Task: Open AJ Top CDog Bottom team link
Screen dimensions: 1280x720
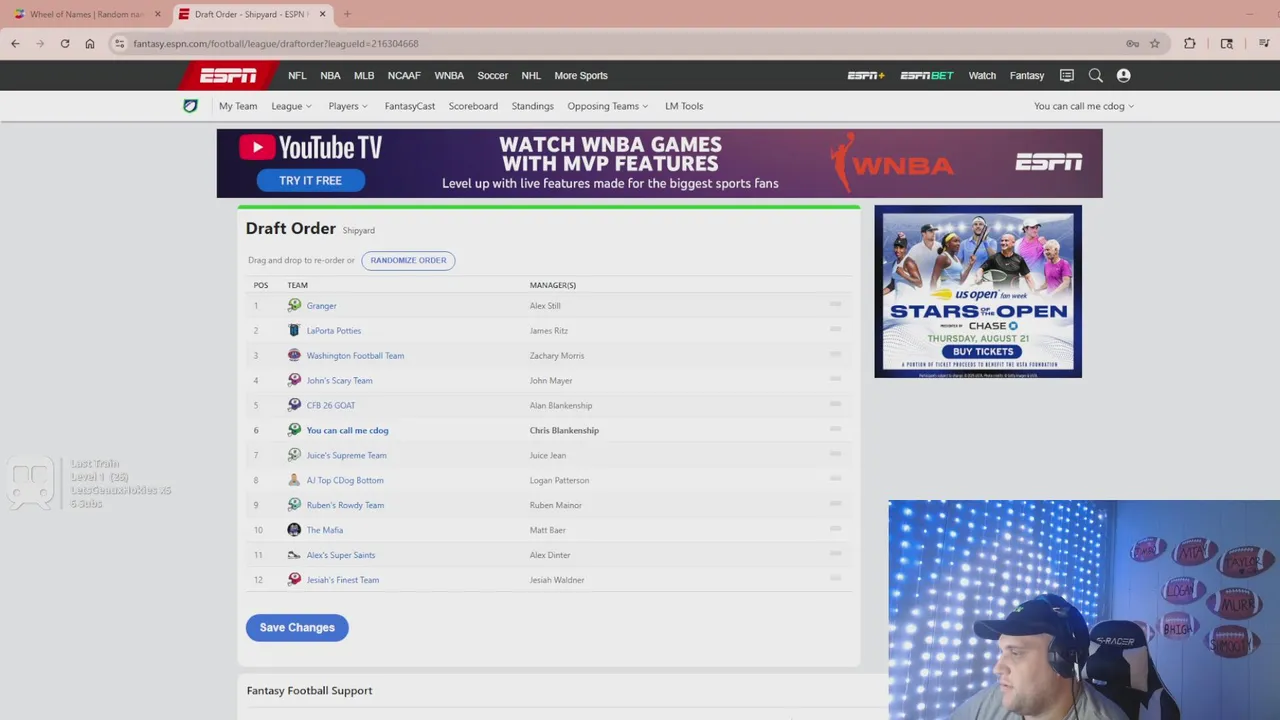Action: 345,480
